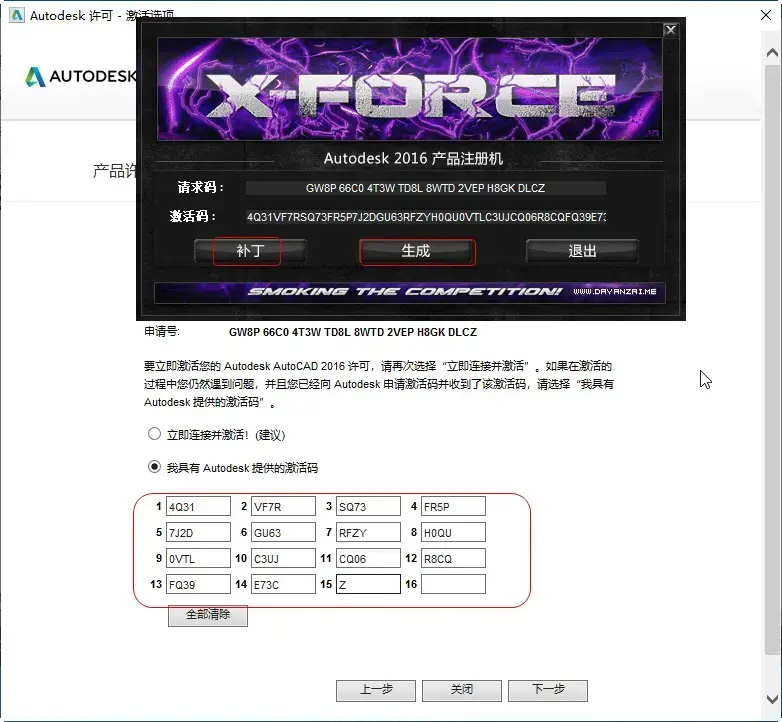This screenshot has height=722, width=782.
Task: Click the paragraph beginning 要立即激活您的 Autodesk AutoCAD 2016
Action: (379, 384)
